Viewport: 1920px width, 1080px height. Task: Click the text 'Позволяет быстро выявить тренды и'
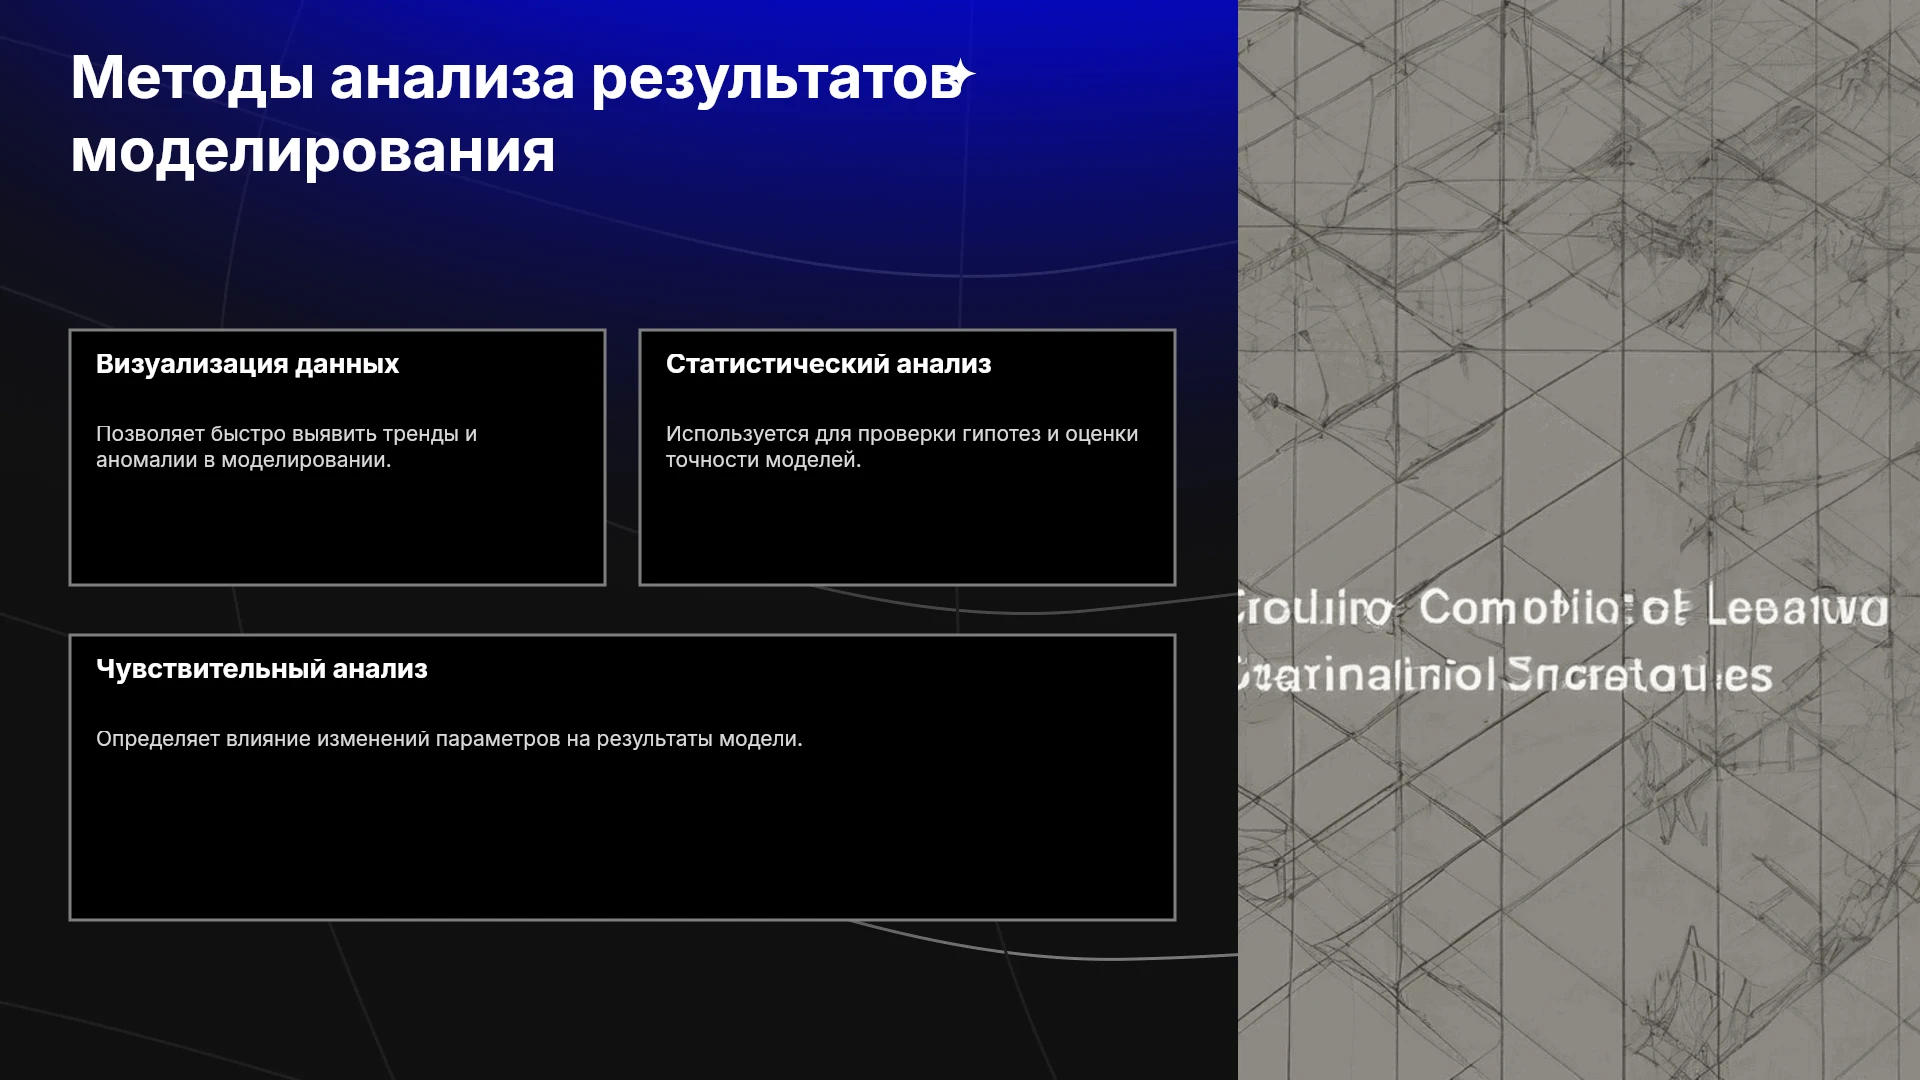click(x=286, y=434)
